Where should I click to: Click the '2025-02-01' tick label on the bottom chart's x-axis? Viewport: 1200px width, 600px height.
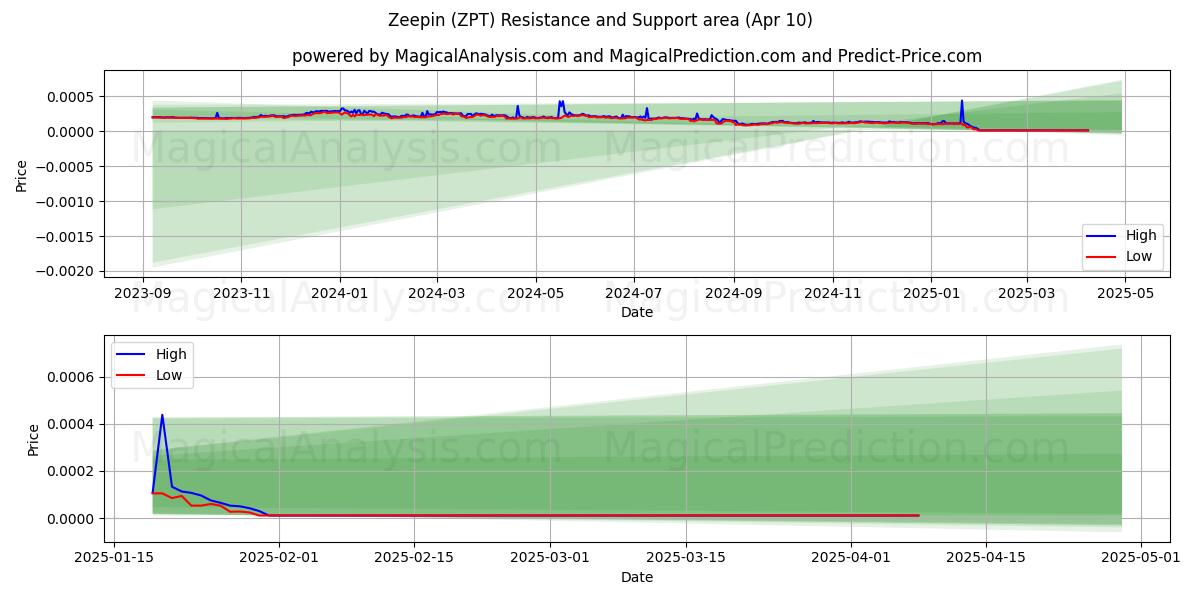pyautogui.click(x=279, y=559)
